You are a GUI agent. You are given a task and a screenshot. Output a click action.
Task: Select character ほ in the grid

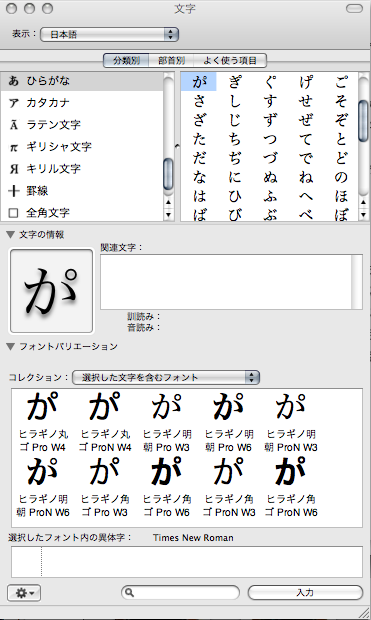341,196
